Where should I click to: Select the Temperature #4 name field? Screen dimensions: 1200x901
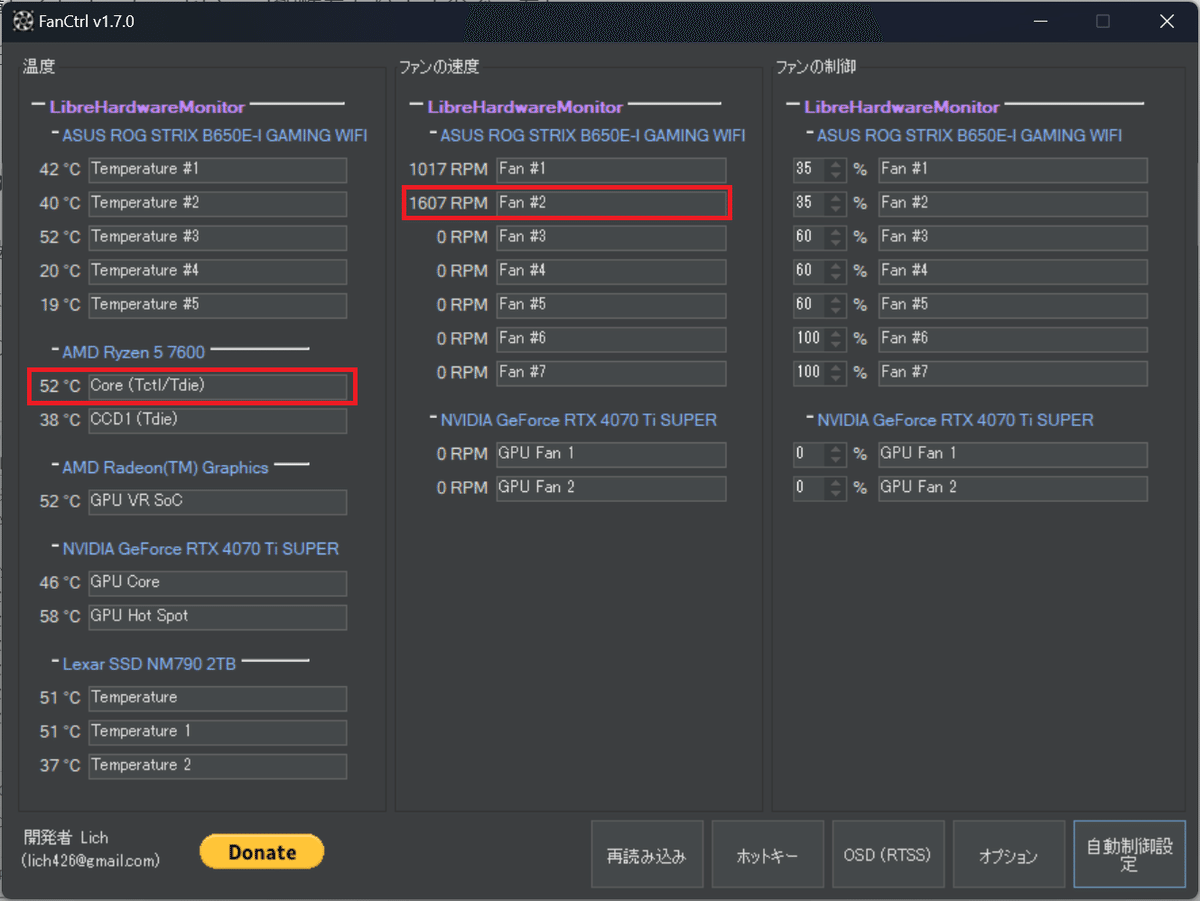pos(218,271)
